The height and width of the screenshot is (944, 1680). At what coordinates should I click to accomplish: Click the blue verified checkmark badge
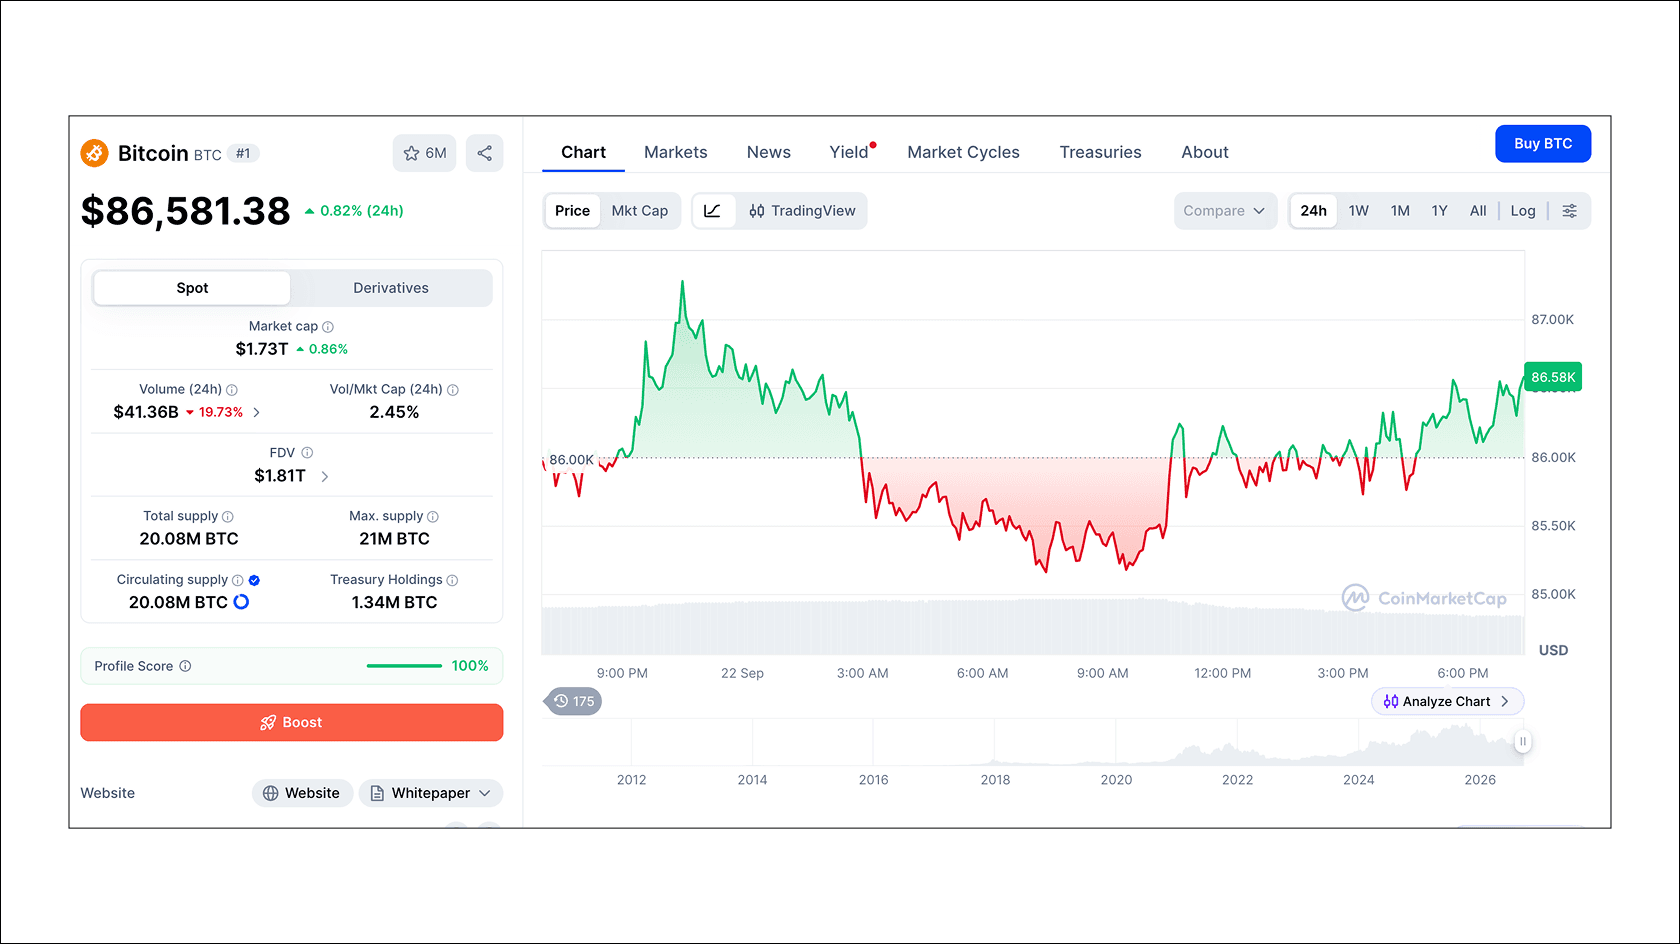pos(254,580)
